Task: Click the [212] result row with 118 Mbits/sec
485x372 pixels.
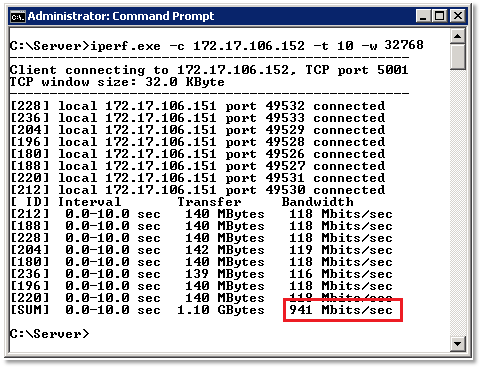Action: click(202, 214)
